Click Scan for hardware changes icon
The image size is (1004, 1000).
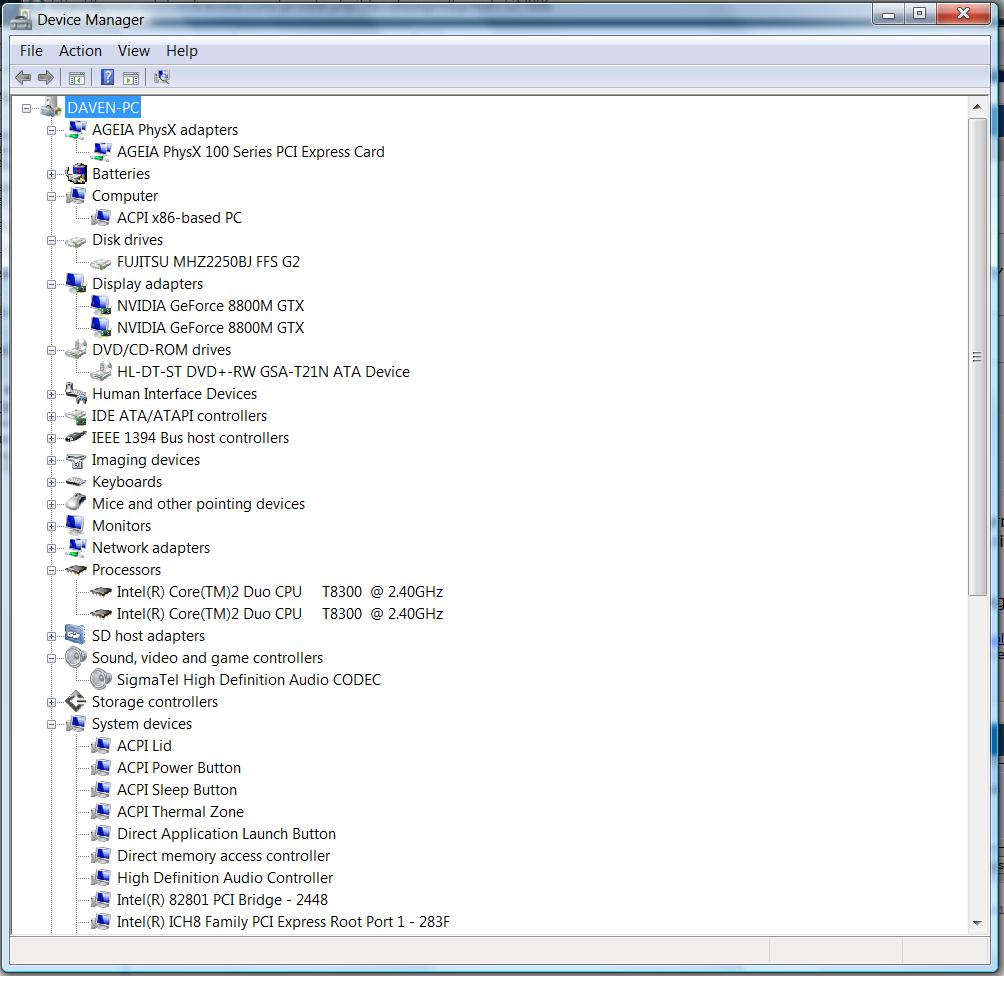pos(161,77)
